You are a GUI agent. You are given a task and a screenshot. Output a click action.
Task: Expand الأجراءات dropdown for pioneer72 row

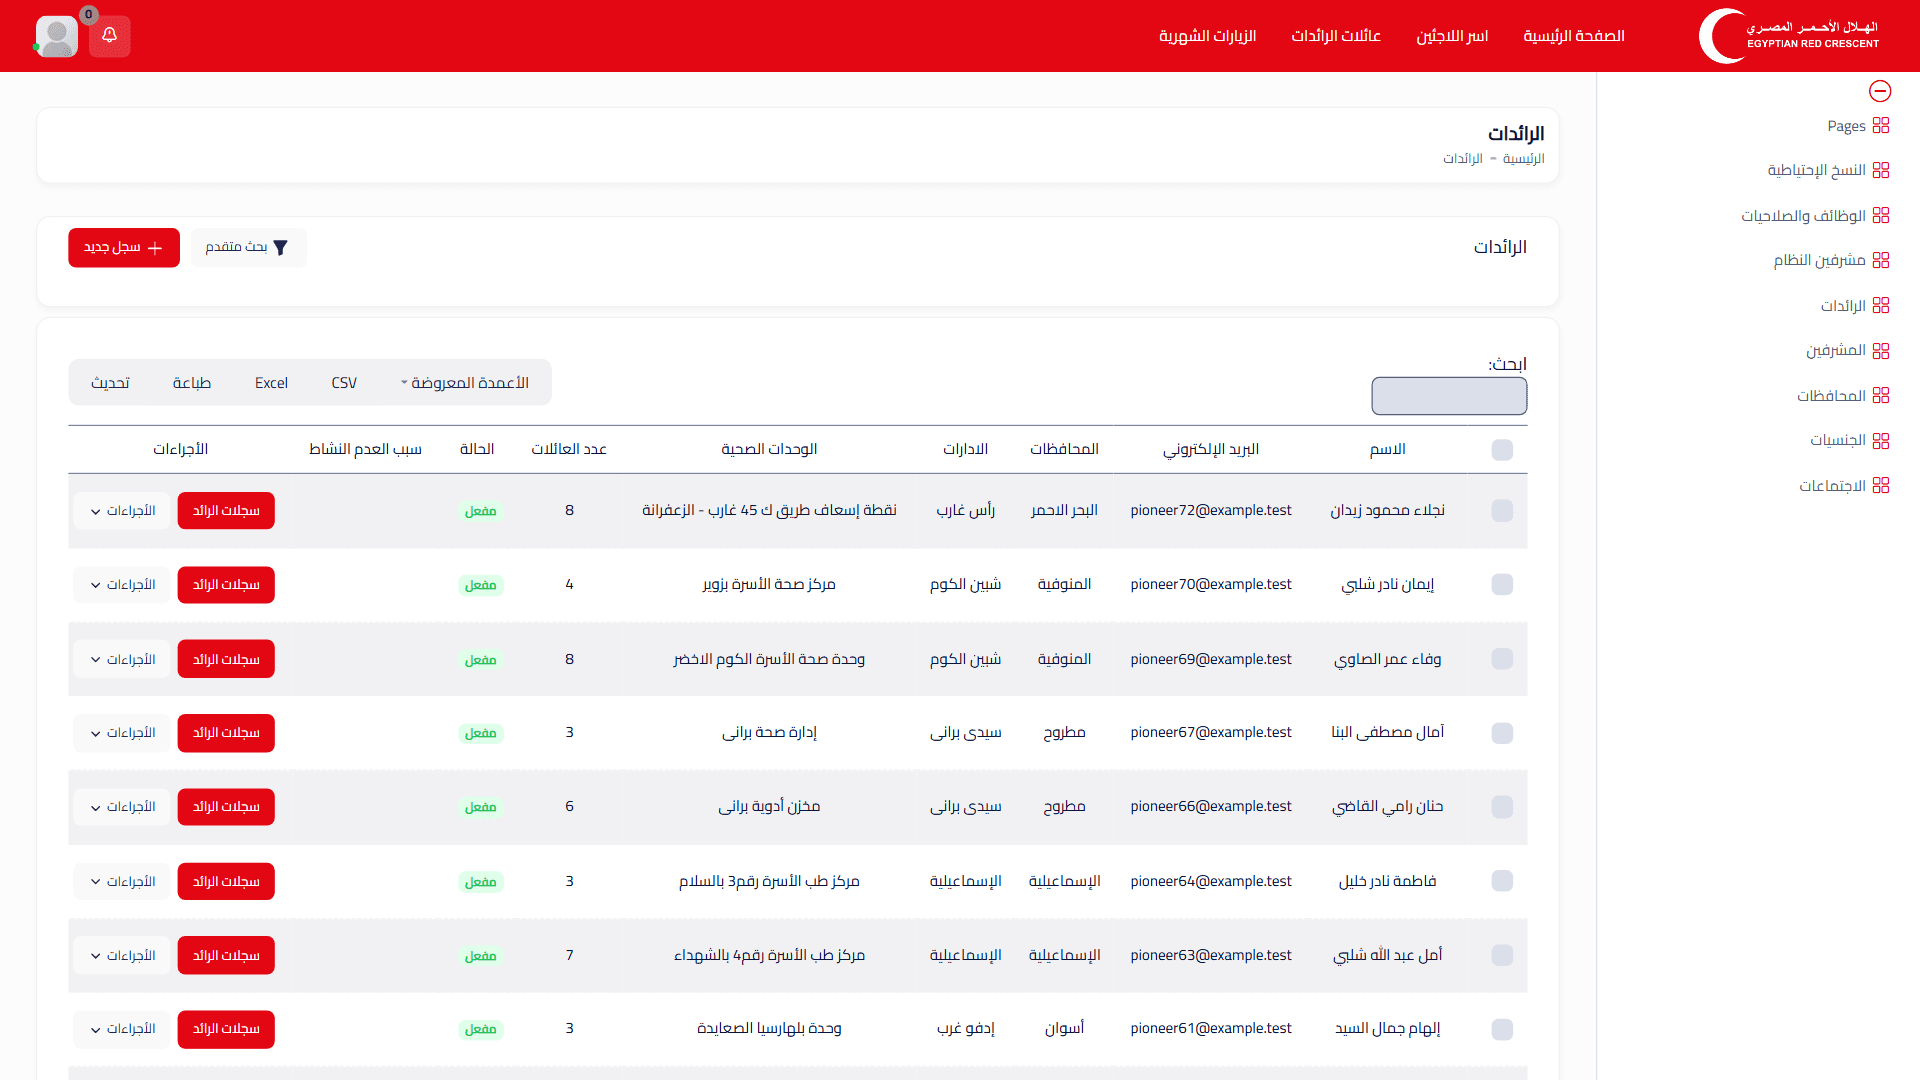coord(122,511)
